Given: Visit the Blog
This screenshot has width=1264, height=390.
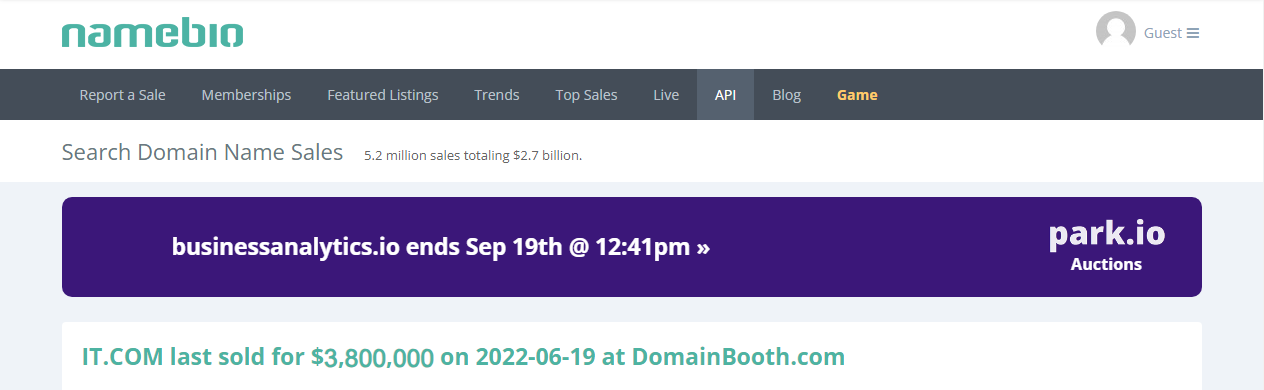Looking at the screenshot, I should point(786,95).
